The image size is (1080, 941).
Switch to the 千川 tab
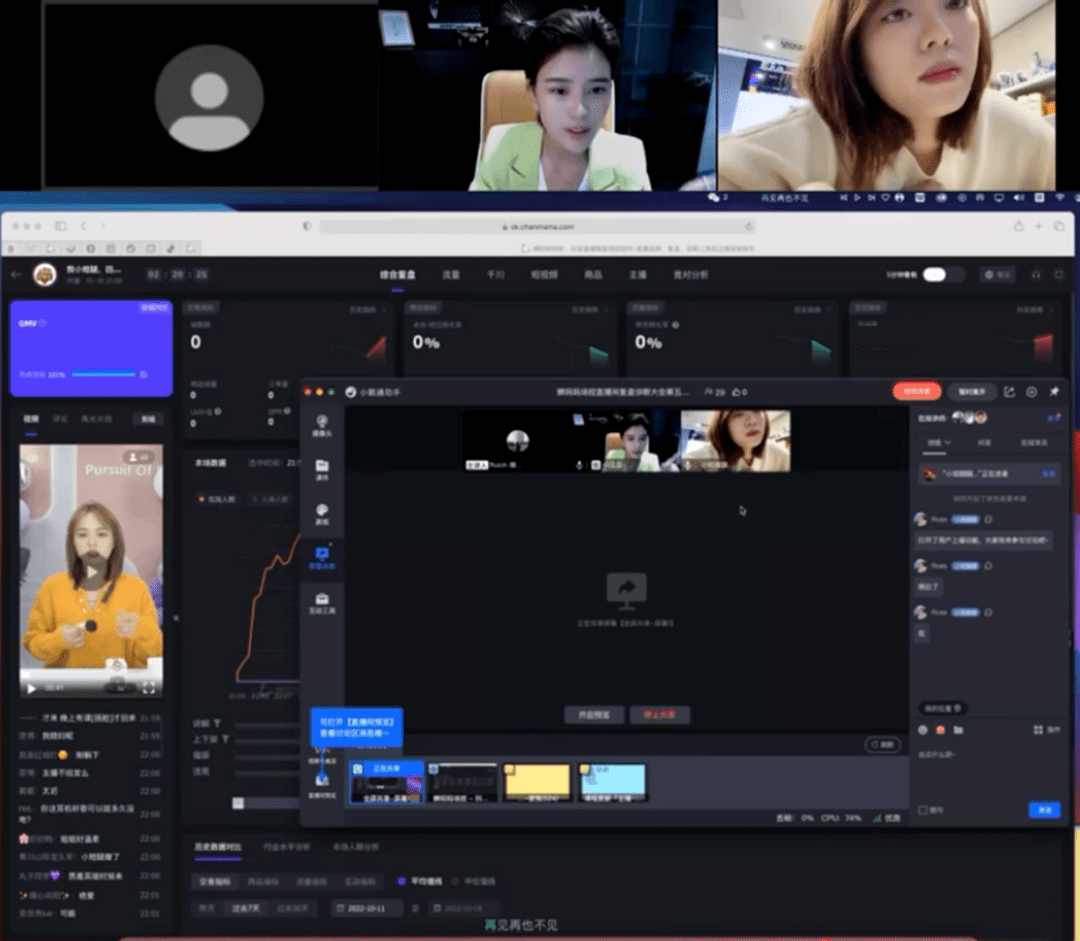495,275
